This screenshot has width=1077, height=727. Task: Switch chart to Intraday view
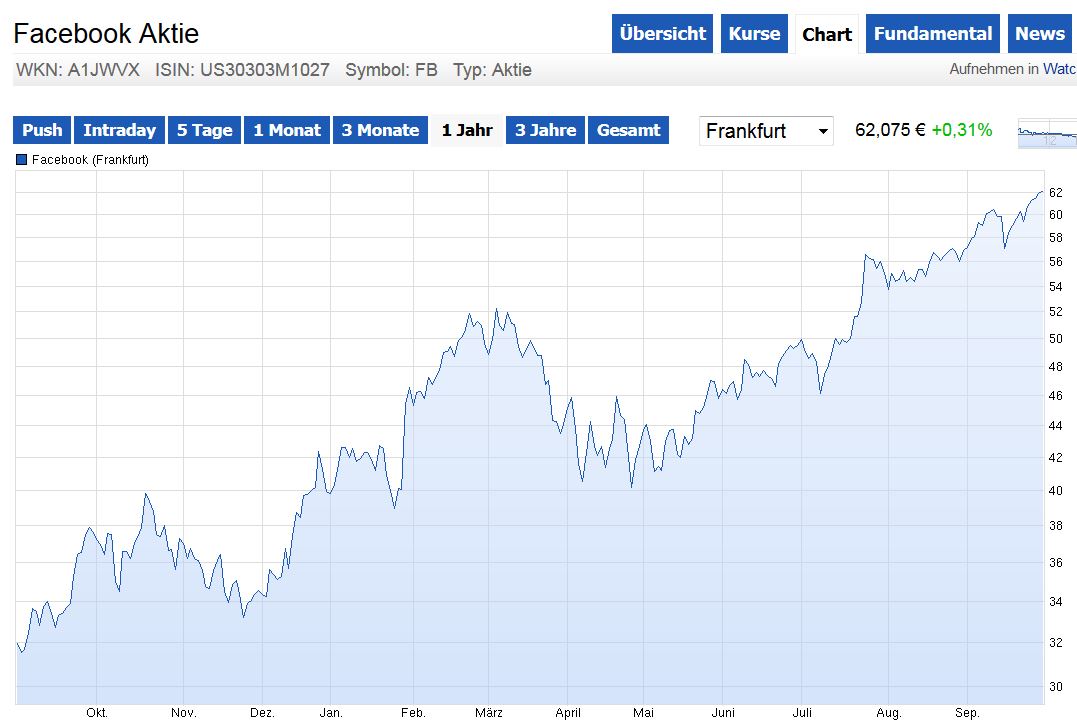[119, 130]
